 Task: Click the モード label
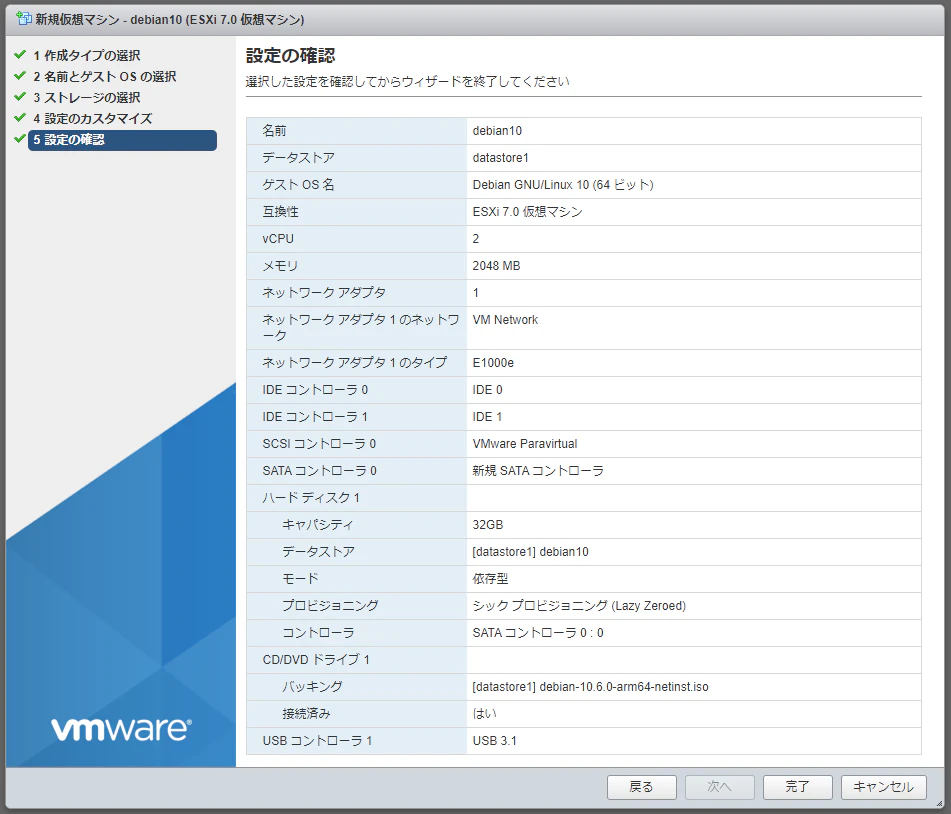[x=300, y=579]
